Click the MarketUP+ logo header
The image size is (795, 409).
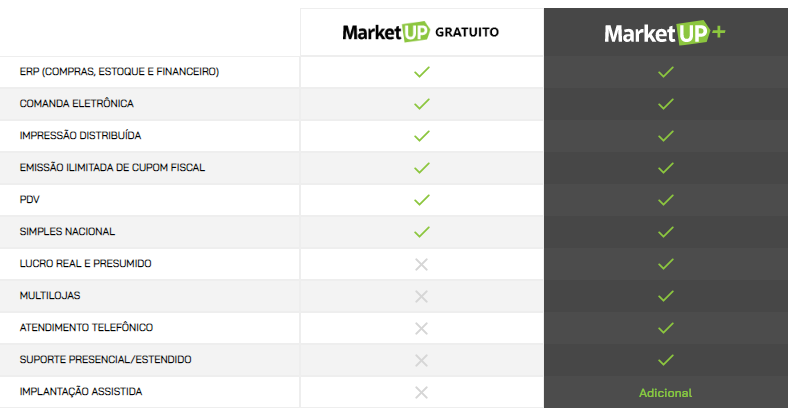click(x=665, y=33)
